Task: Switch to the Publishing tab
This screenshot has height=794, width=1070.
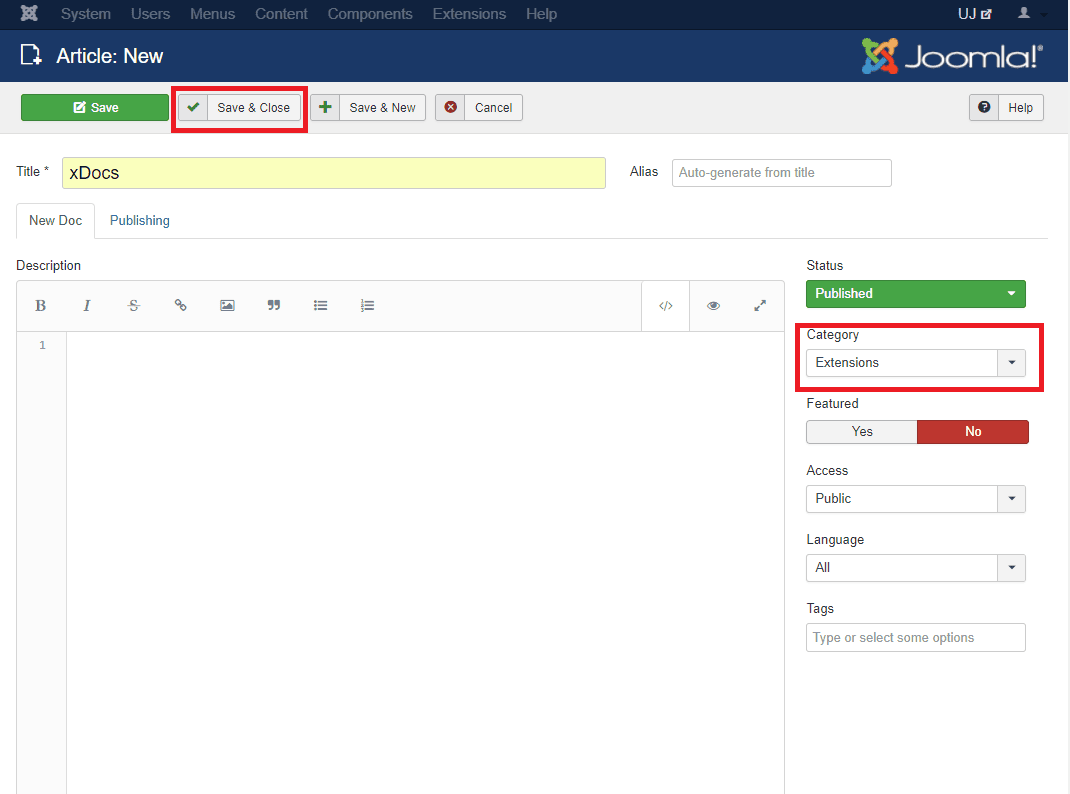Action: click(x=140, y=221)
